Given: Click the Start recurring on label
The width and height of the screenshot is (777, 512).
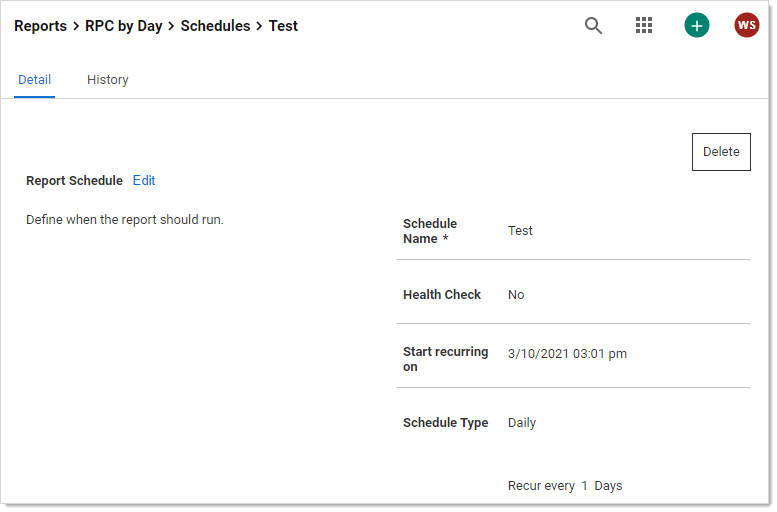Looking at the screenshot, I should 445,359.
